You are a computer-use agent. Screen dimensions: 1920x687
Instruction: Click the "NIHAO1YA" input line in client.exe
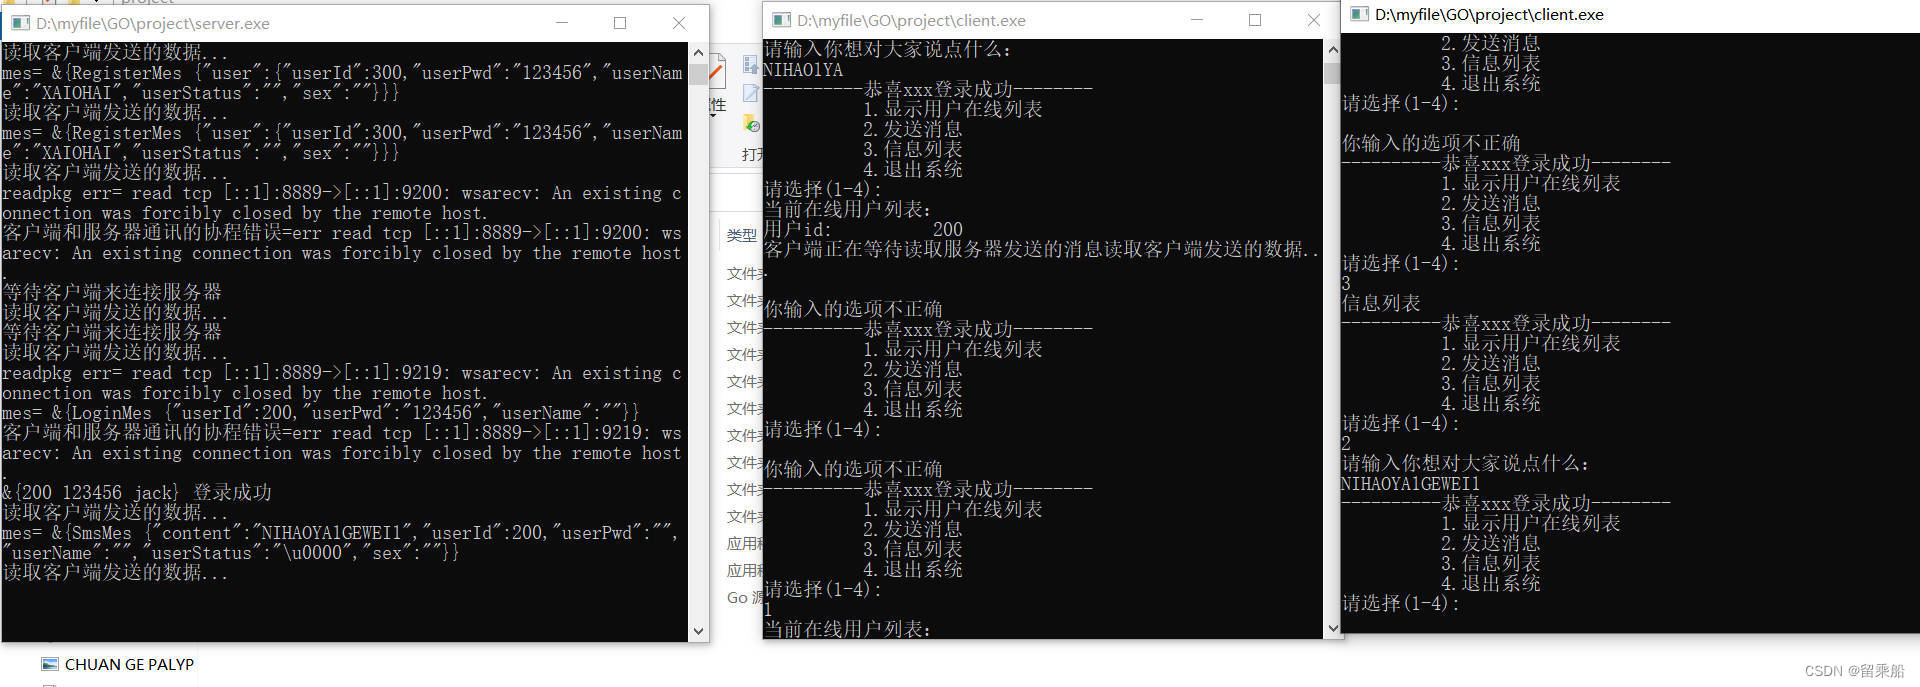point(804,70)
